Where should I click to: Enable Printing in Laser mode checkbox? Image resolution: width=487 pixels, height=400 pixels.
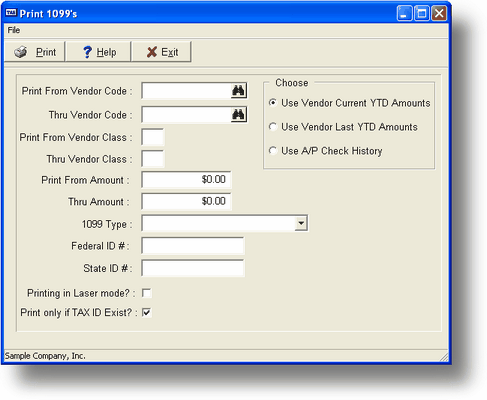(x=146, y=293)
